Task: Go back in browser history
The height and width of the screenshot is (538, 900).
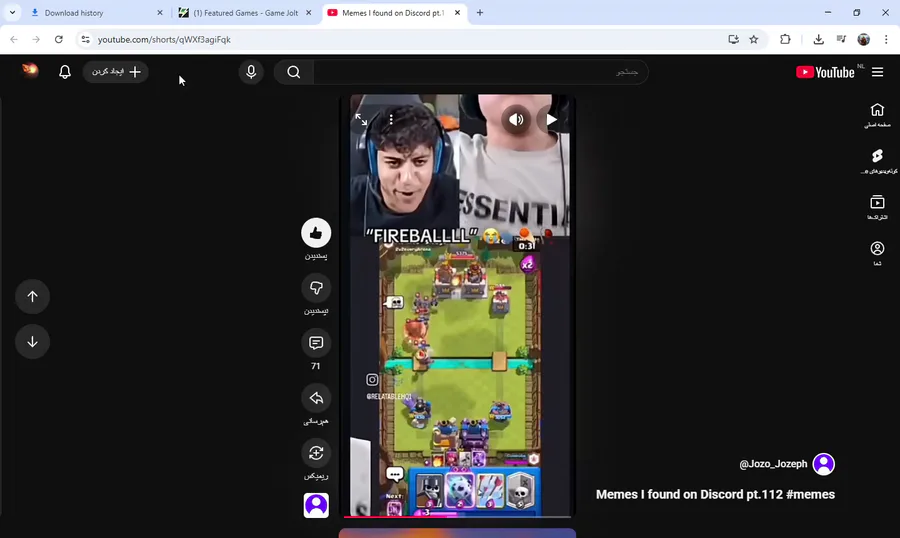Action: tap(14, 40)
